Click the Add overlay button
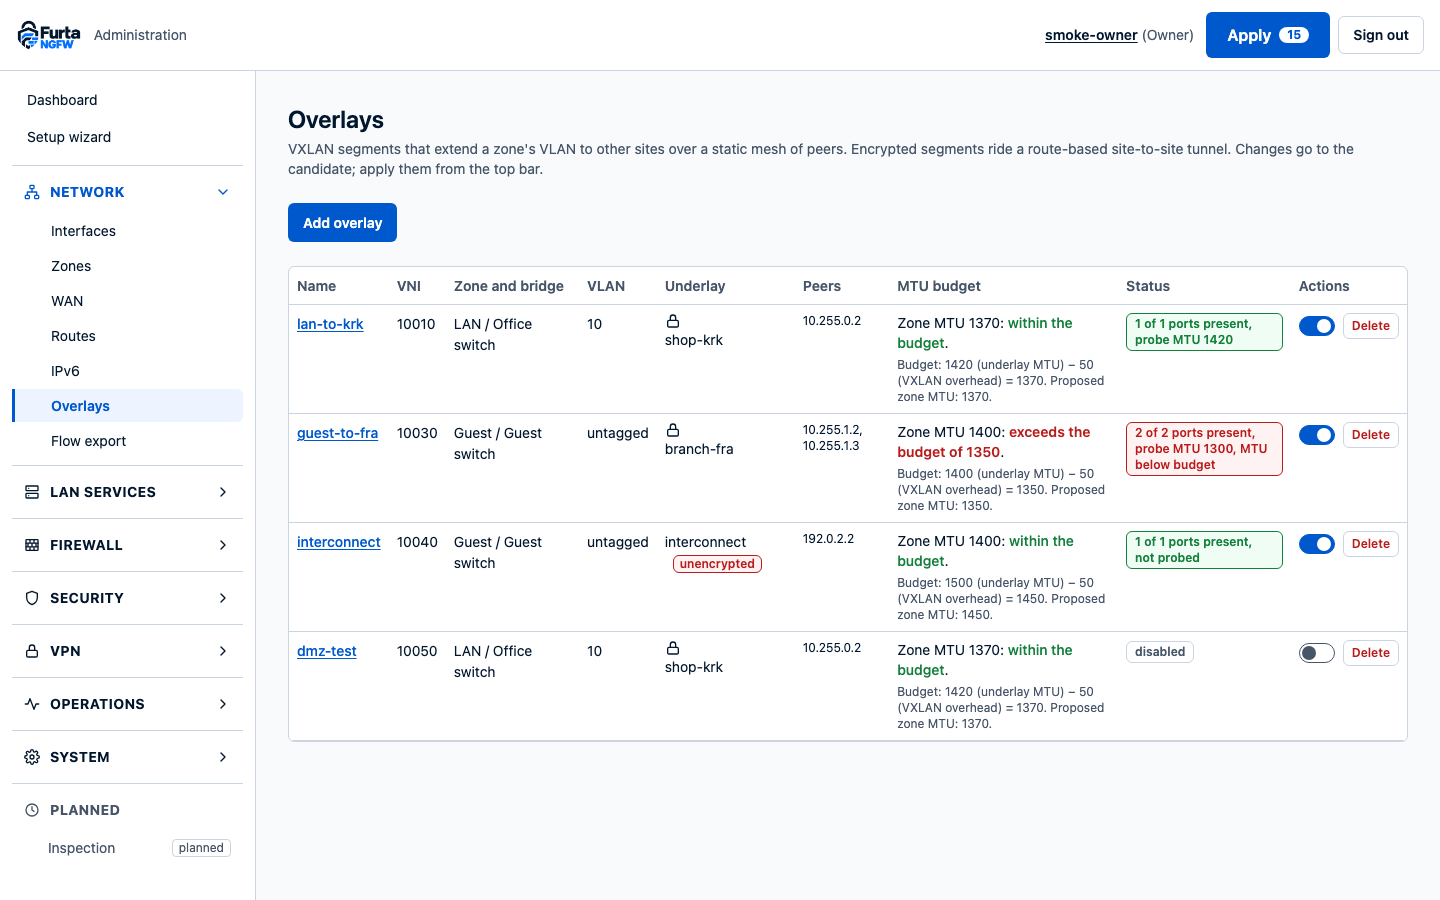Image resolution: width=1440 pixels, height=900 pixels. point(342,223)
